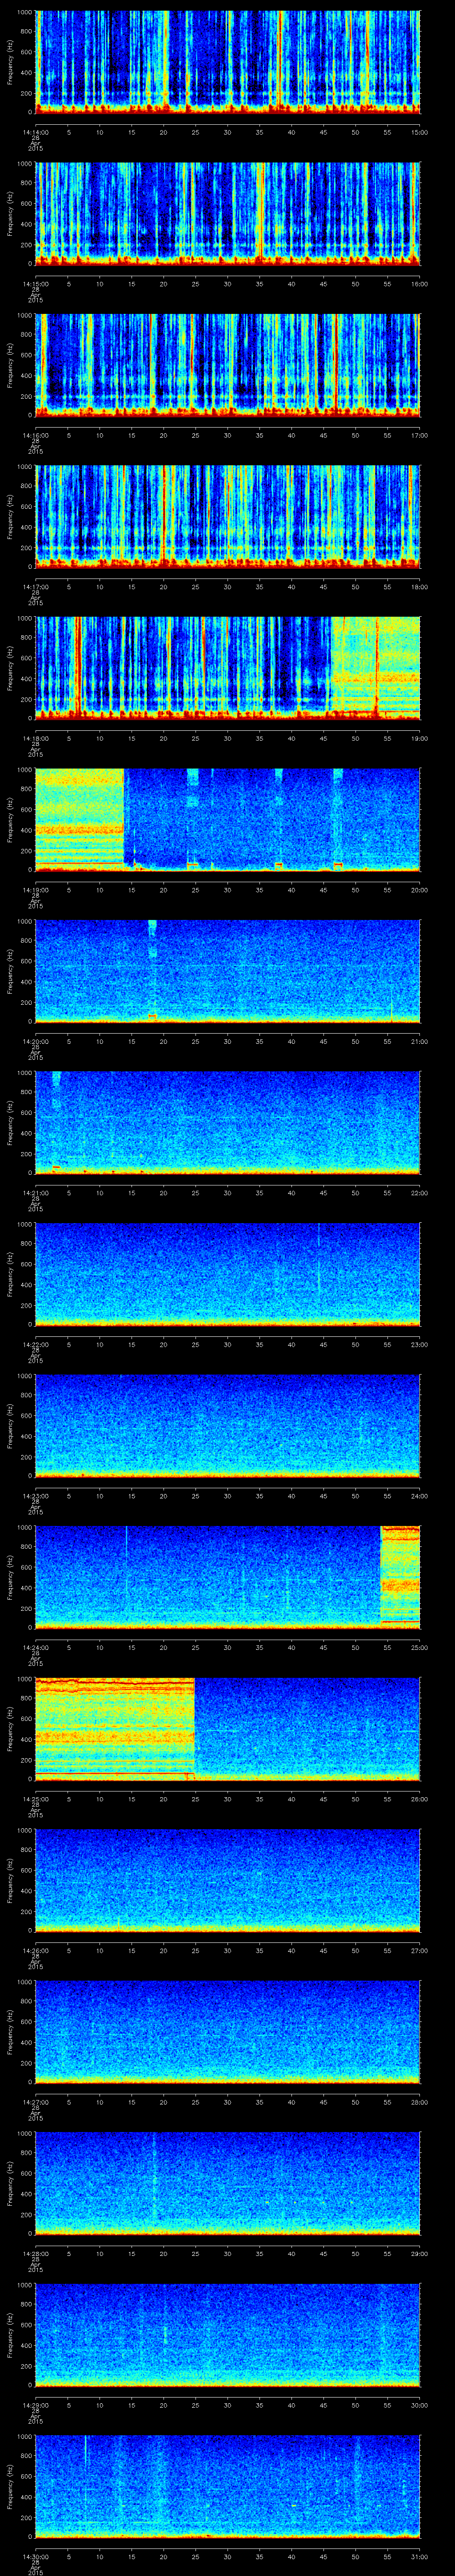Click the 14:30:00 start time label
This screenshot has width=455, height=2576.
tap(35, 2556)
